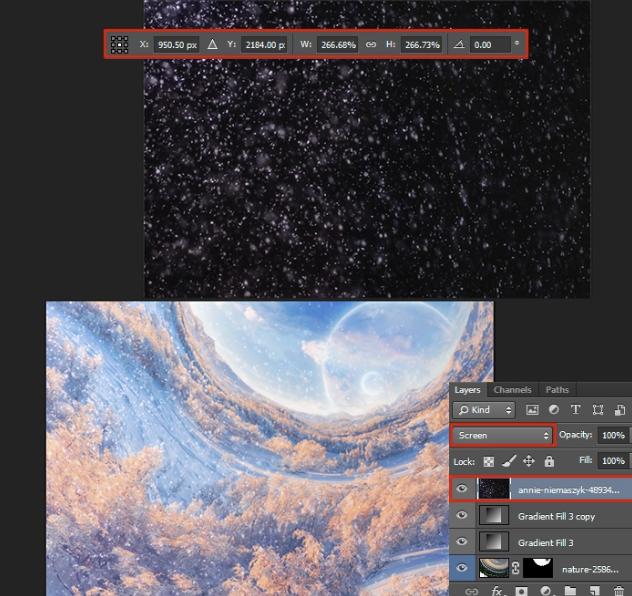This screenshot has width=632, height=596.
Task: Delete layer with trash icon
Action: tap(619, 591)
